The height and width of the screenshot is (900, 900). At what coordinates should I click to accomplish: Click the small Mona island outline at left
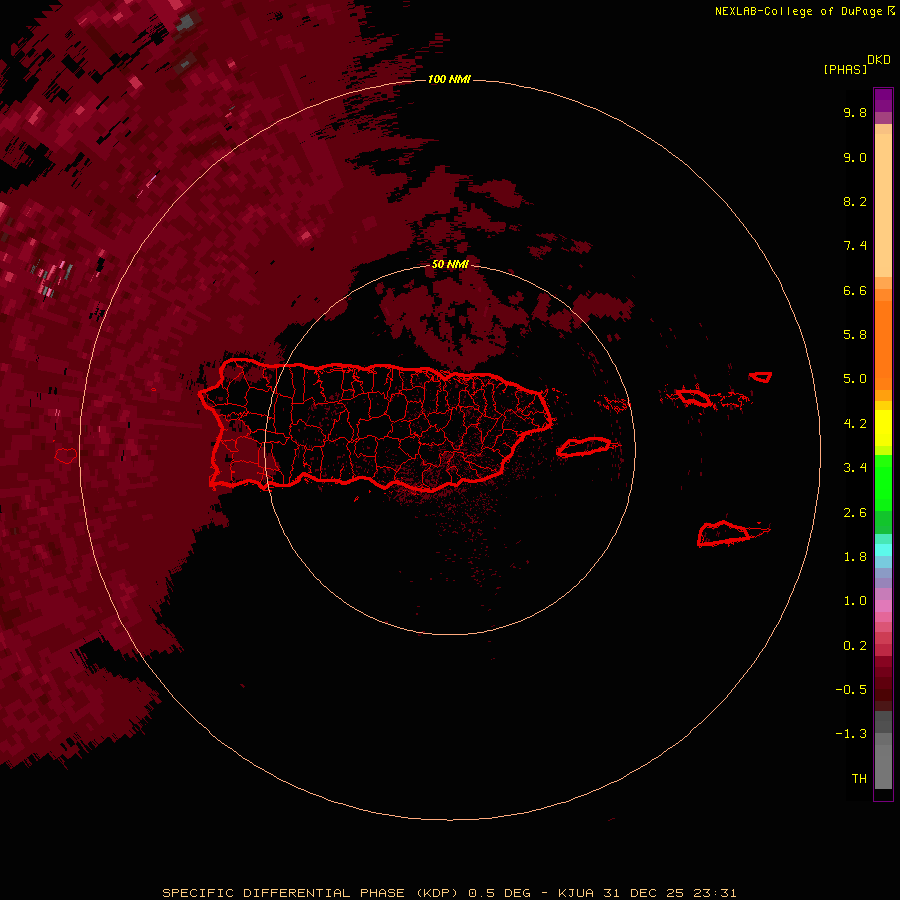(65, 456)
